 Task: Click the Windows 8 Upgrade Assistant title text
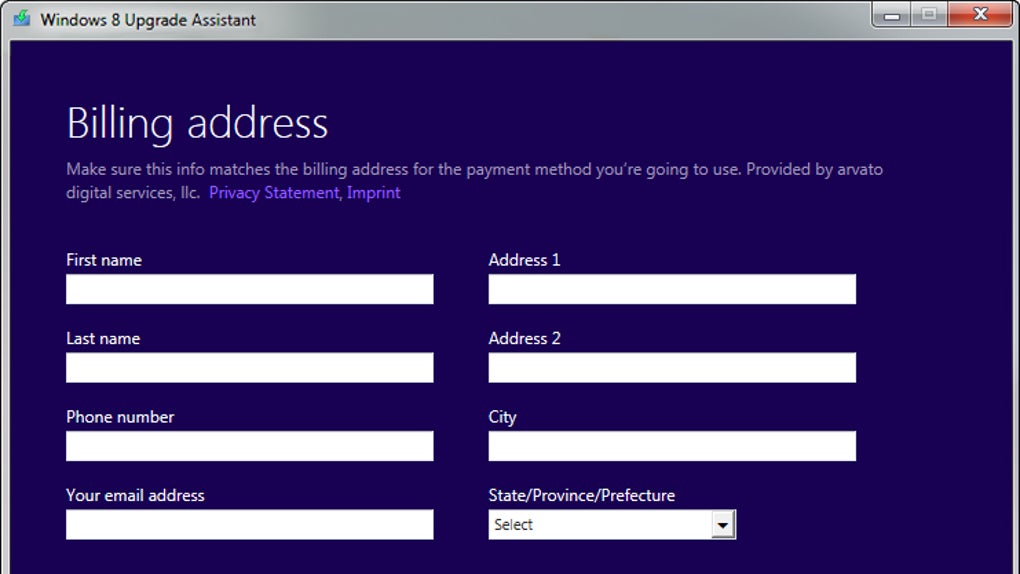pyautogui.click(x=148, y=20)
